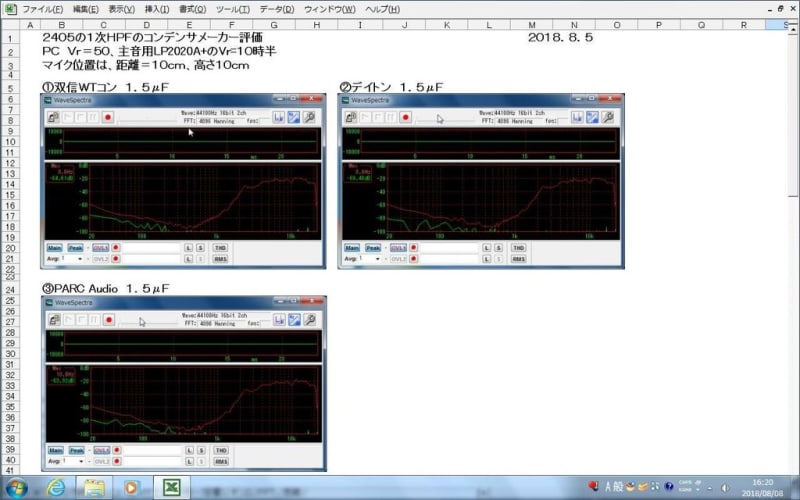Viewport: 800px width, 500px height.
Task: Toggle the Peak button in the ③PARC Audio window
Action: [x=77, y=451]
